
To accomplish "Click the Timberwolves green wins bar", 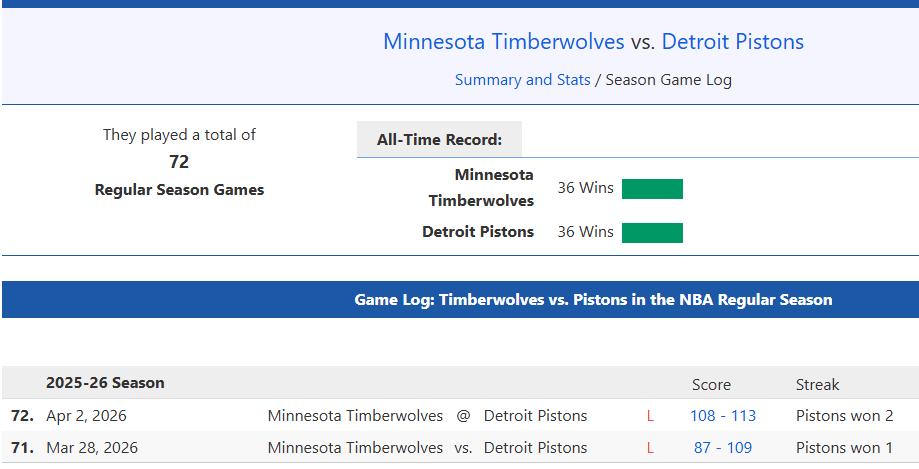I will [652, 189].
